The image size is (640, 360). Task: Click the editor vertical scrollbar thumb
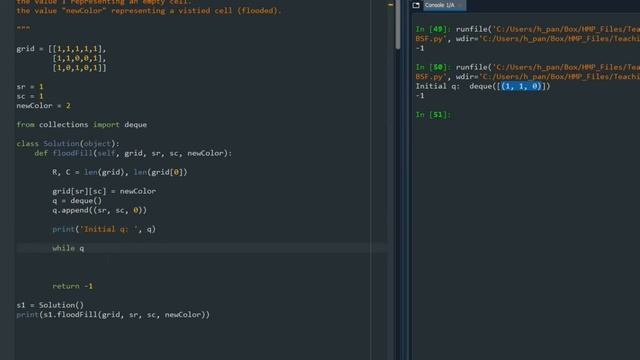coord(398,24)
